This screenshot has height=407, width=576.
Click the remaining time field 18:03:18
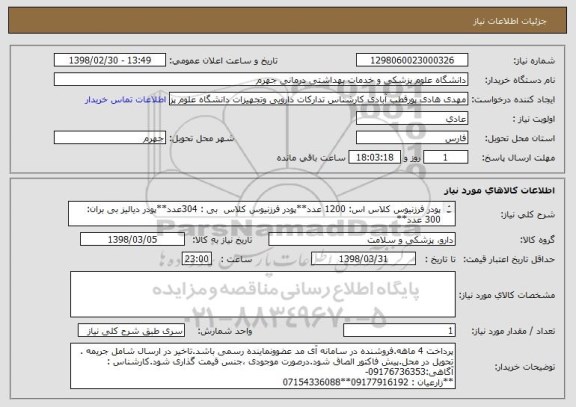tap(375, 158)
